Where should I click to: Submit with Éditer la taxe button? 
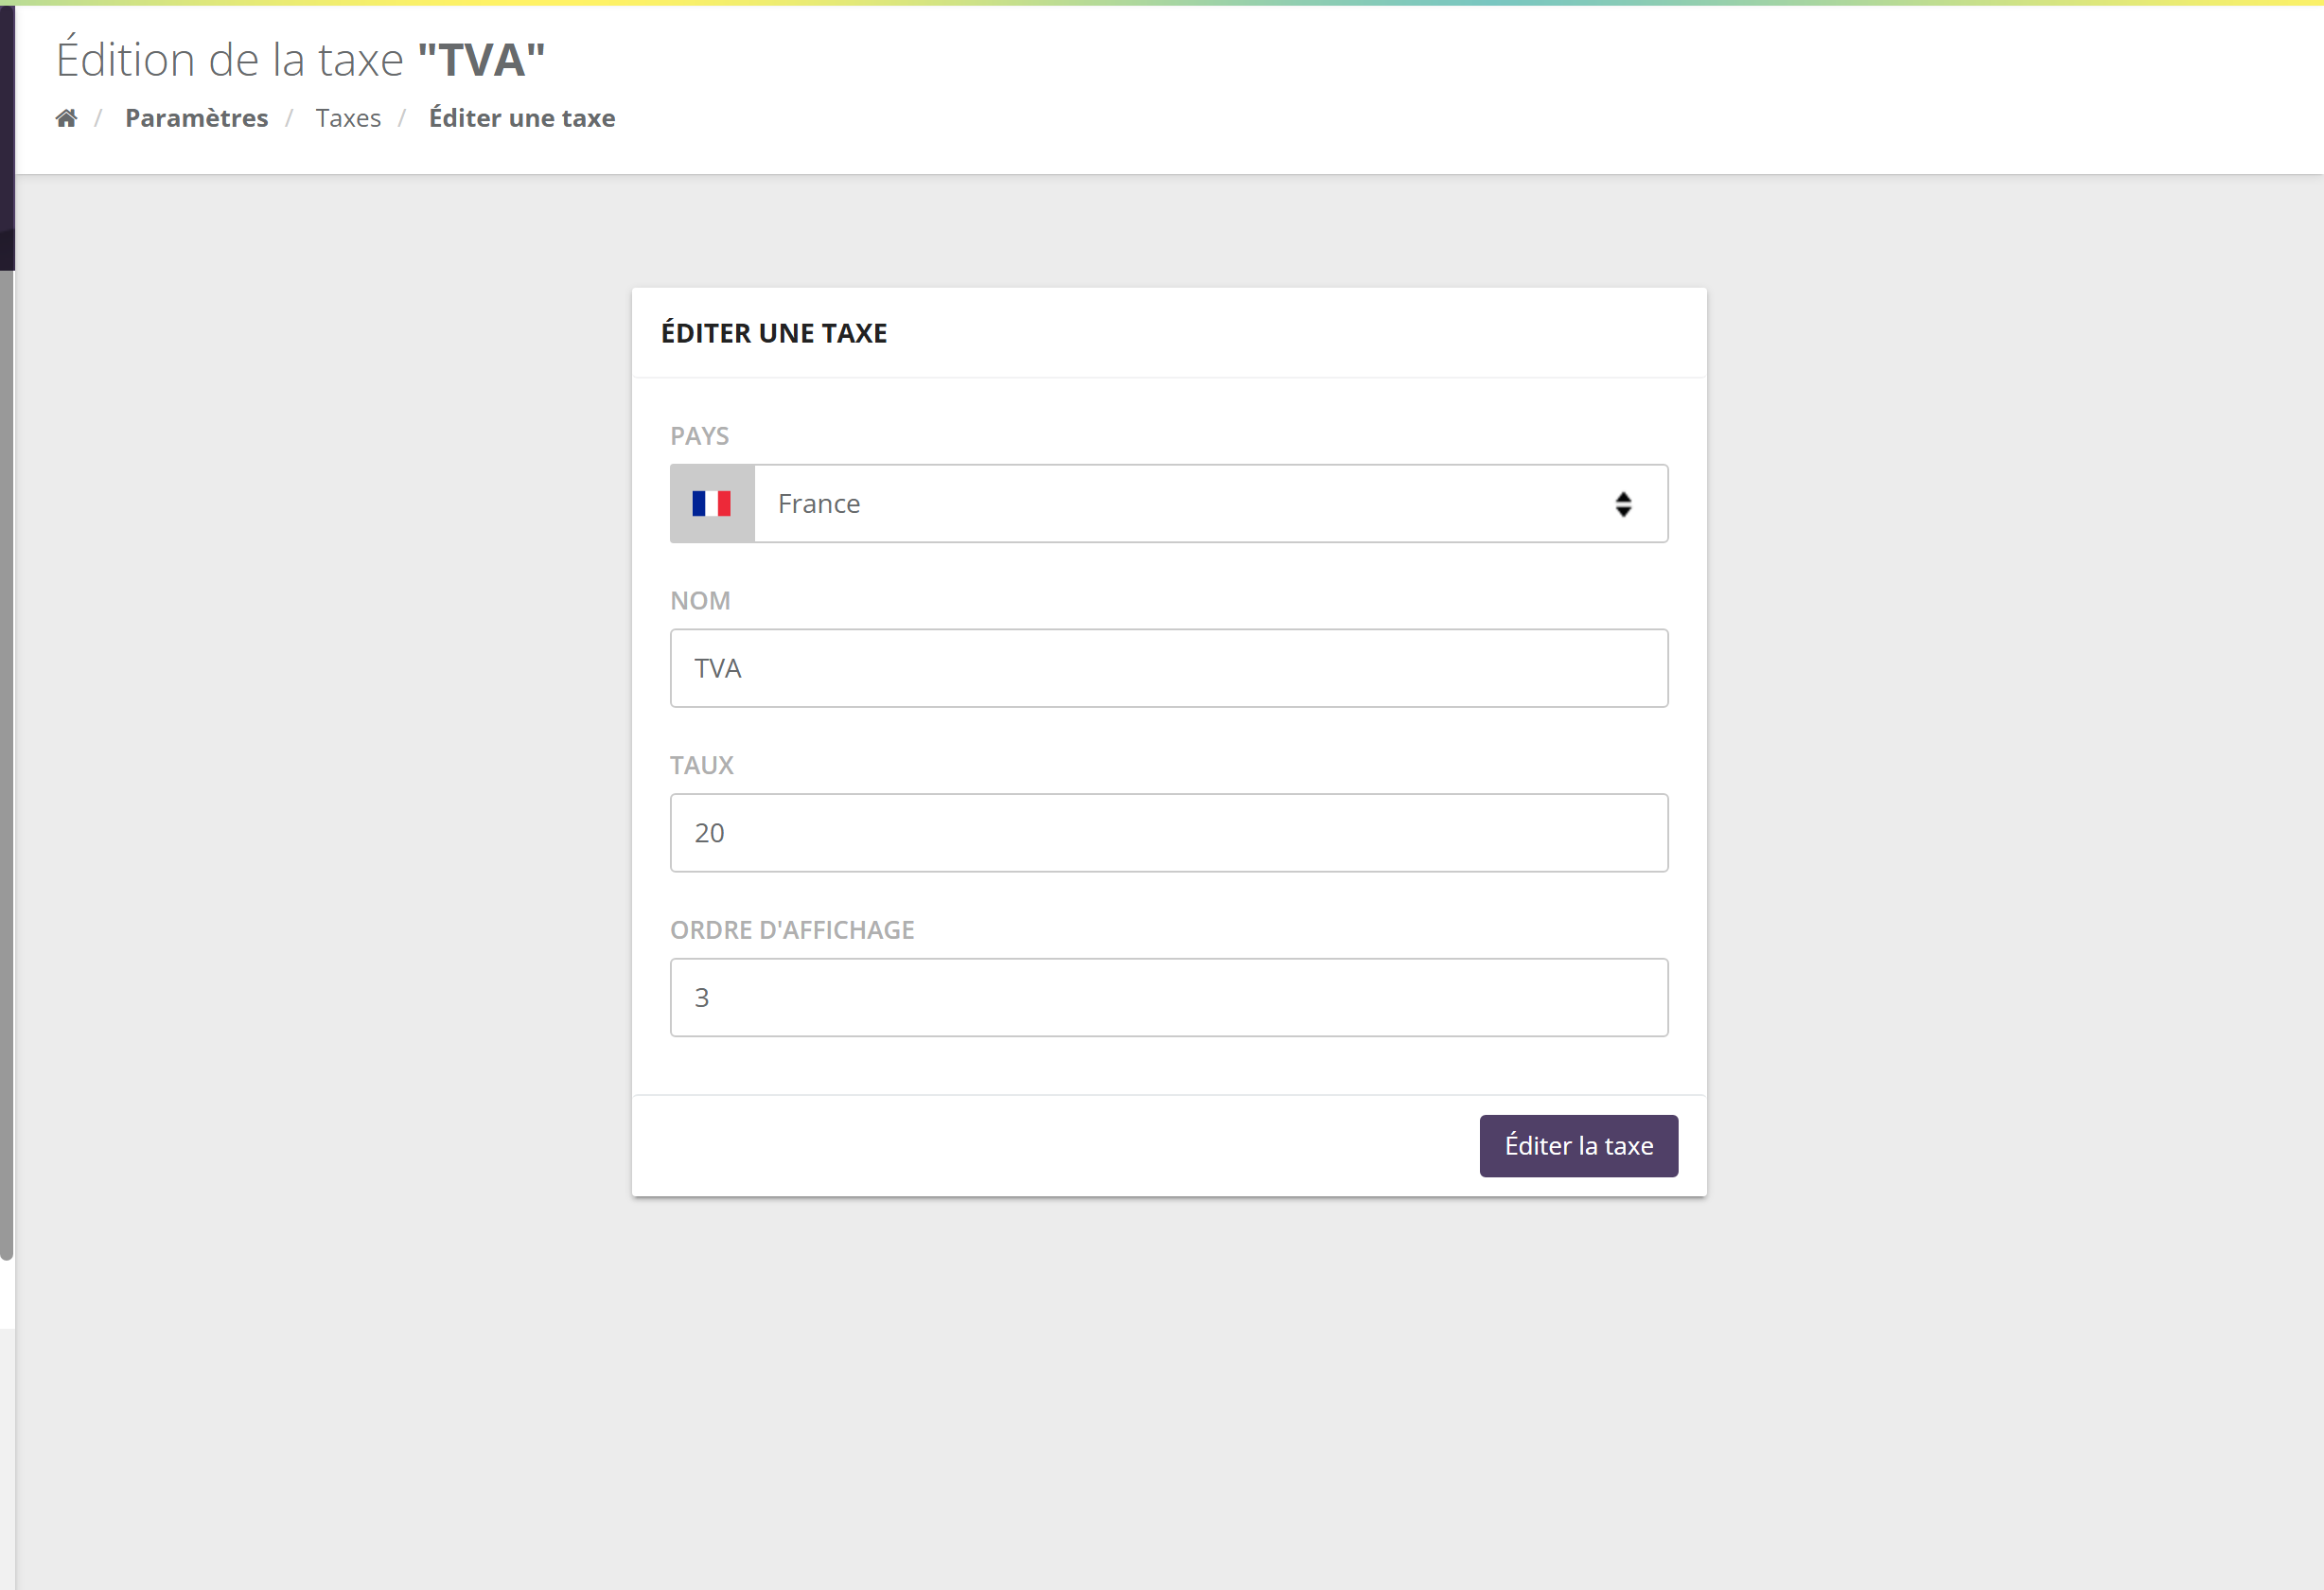pos(1578,1146)
